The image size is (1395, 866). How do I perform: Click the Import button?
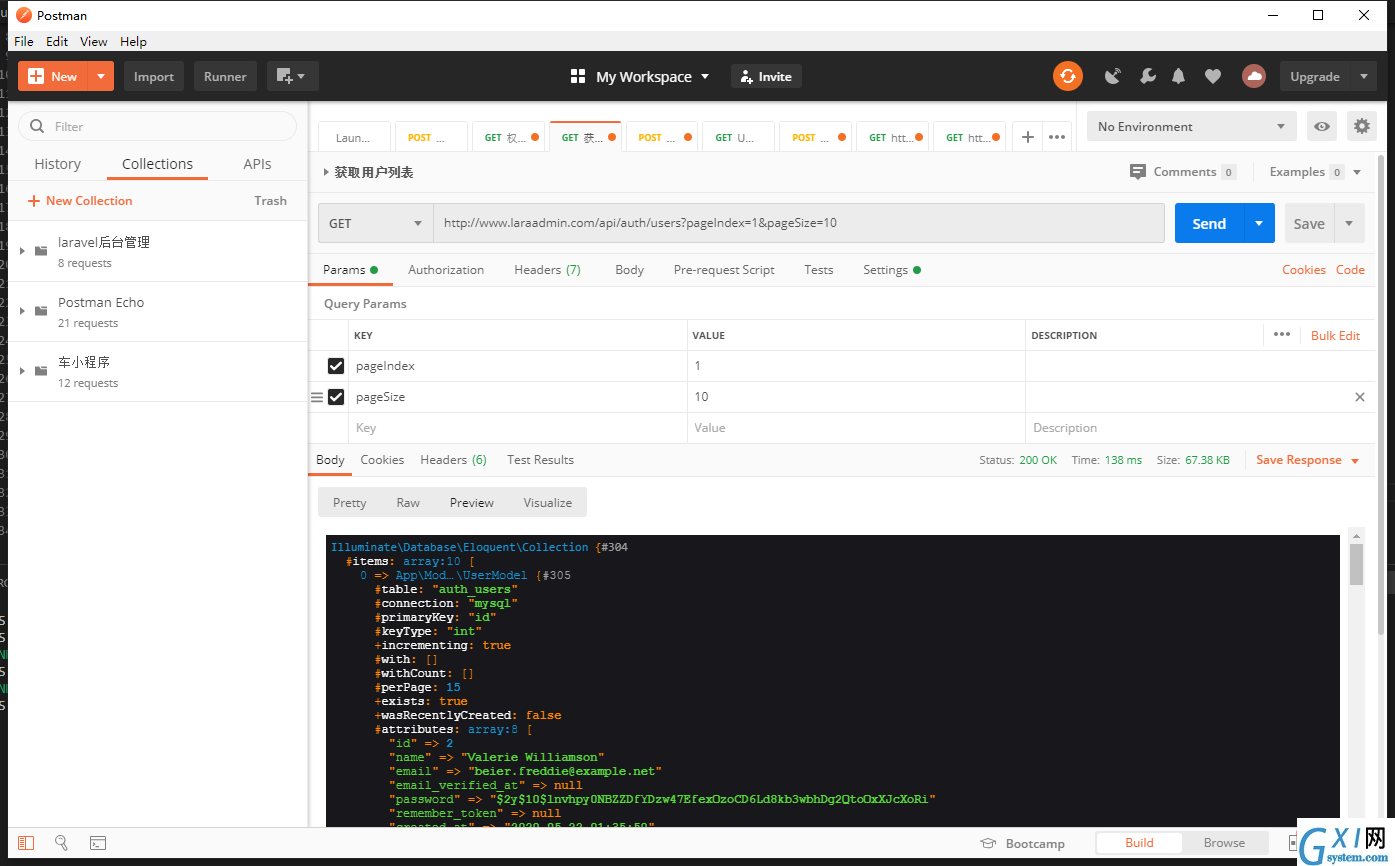(154, 76)
